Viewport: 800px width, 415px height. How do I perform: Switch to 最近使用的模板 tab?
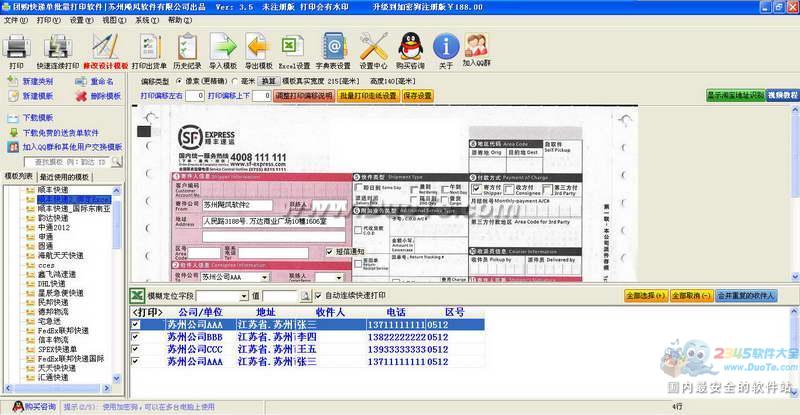(64, 177)
